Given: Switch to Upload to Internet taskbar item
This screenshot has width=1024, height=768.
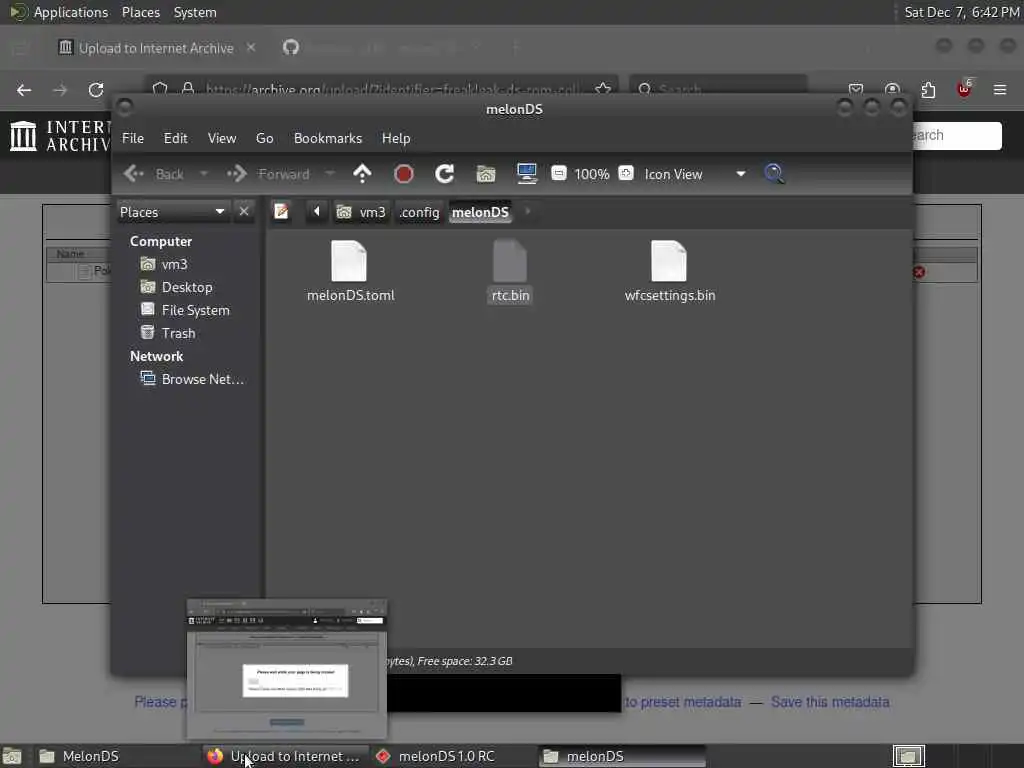Looking at the screenshot, I should pyautogui.click(x=285, y=756).
